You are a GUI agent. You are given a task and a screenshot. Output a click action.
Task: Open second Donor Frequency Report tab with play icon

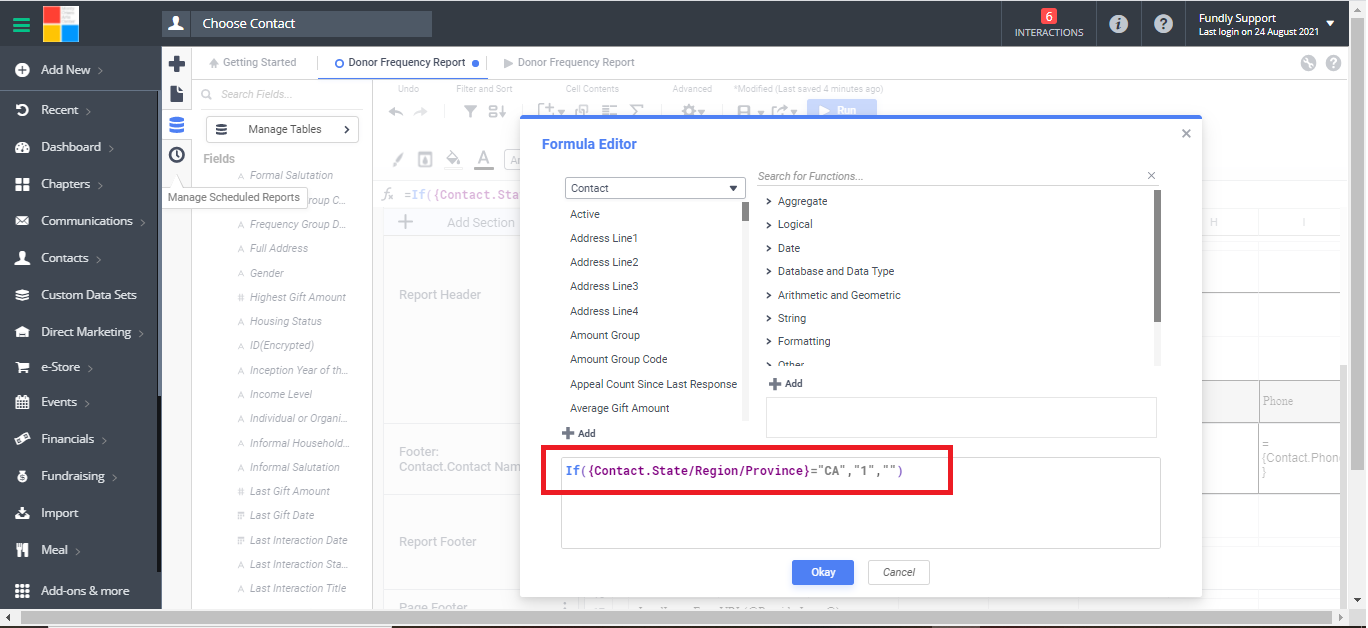(x=569, y=62)
